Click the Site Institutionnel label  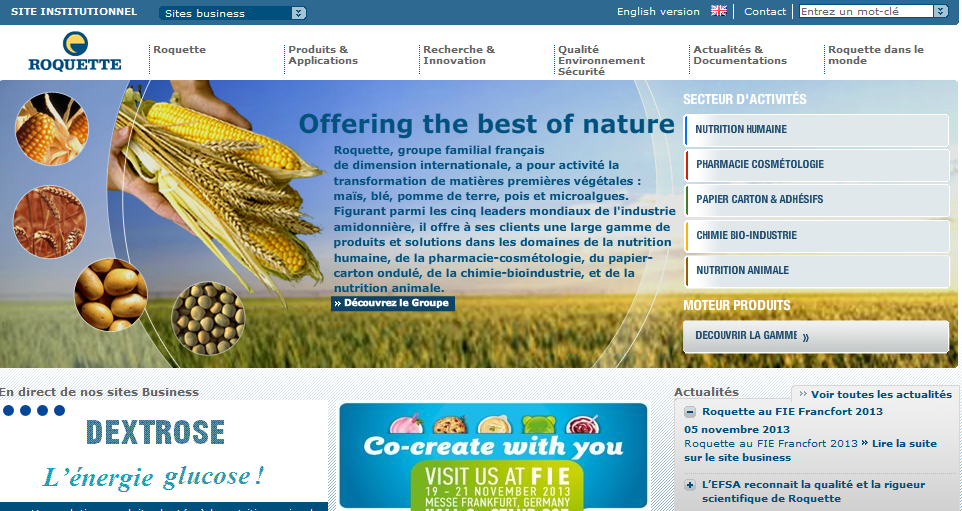tap(74, 12)
